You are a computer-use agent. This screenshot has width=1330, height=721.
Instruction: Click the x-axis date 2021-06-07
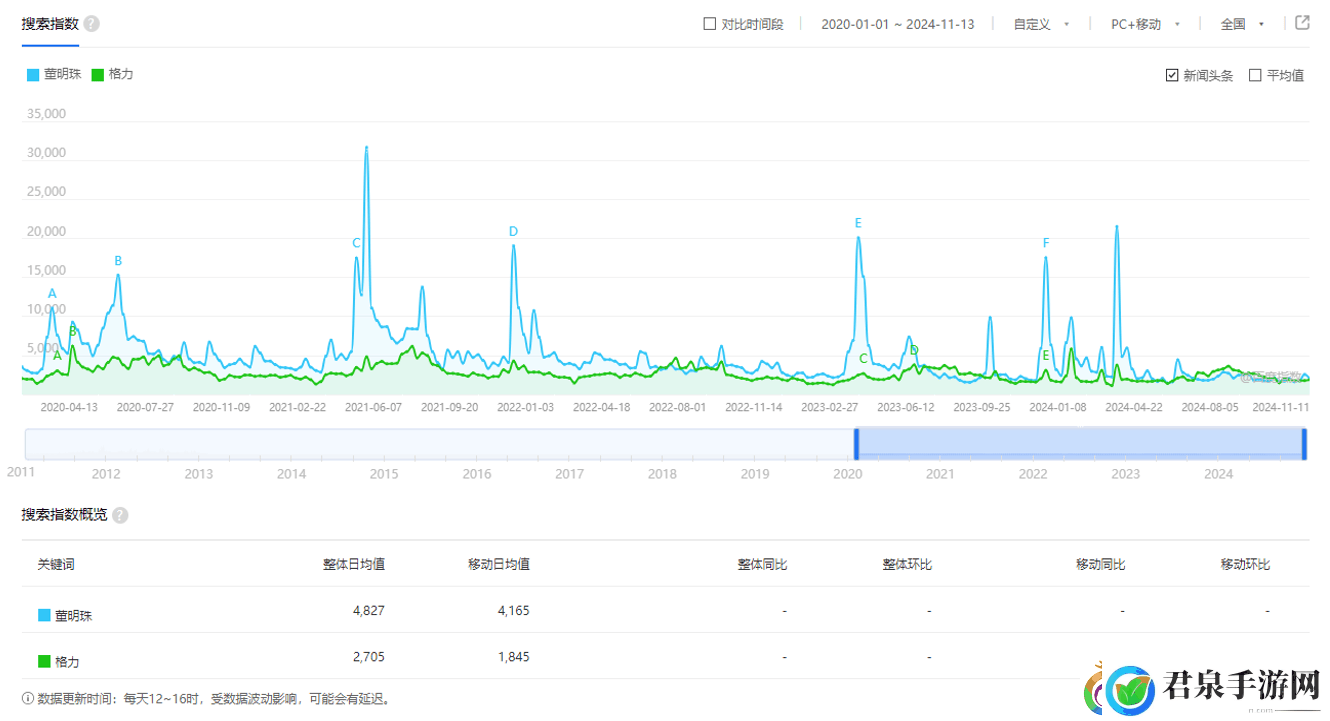click(x=373, y=407)
